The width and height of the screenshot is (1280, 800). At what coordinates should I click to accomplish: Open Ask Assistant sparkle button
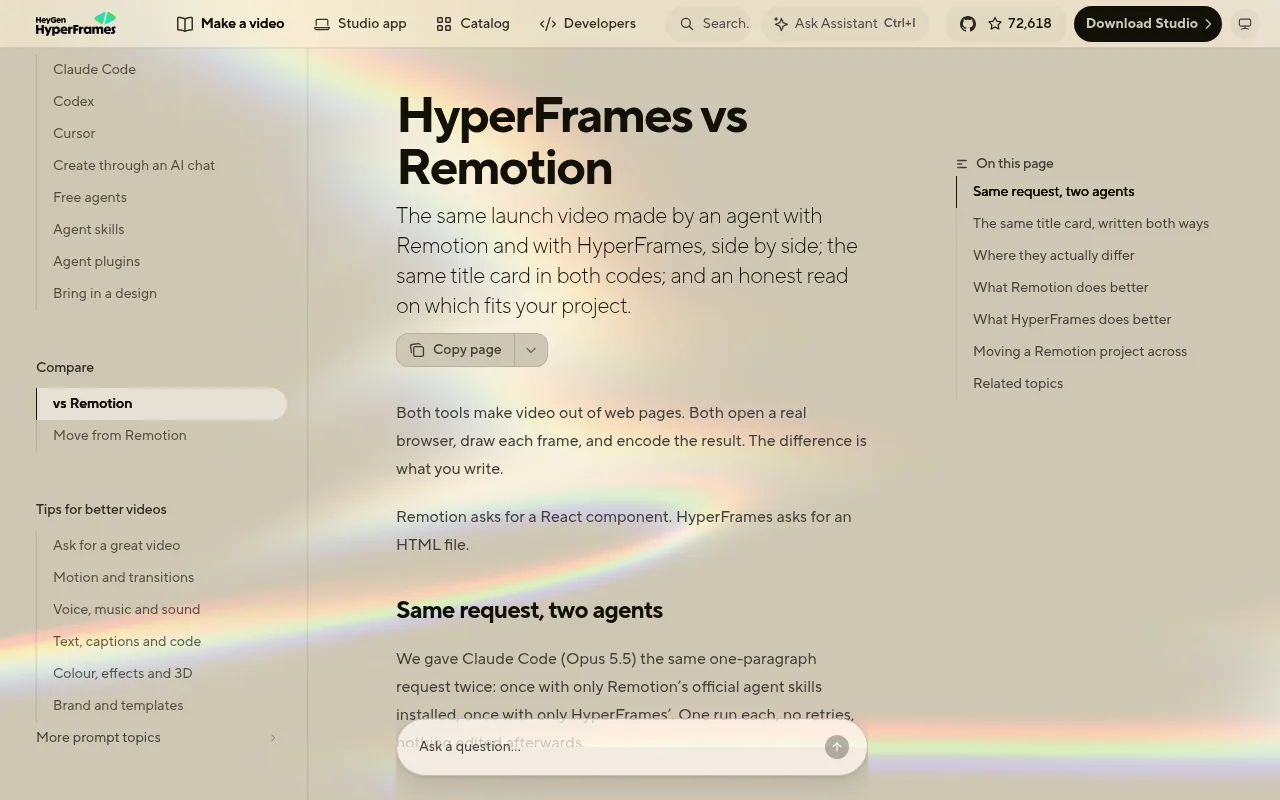click(845, 23)
